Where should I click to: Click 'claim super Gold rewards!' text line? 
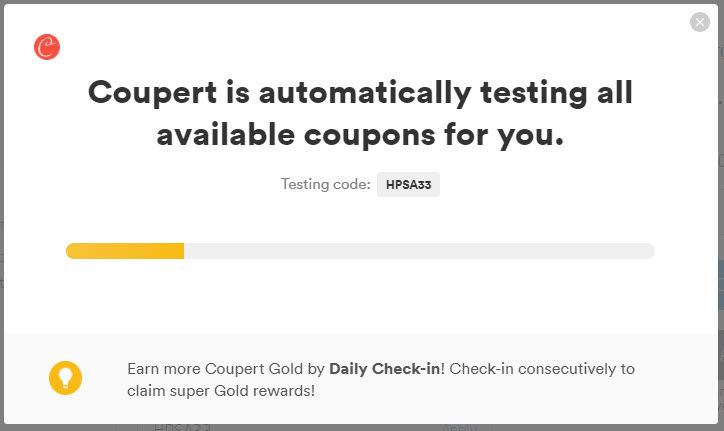tap(221, 391)
